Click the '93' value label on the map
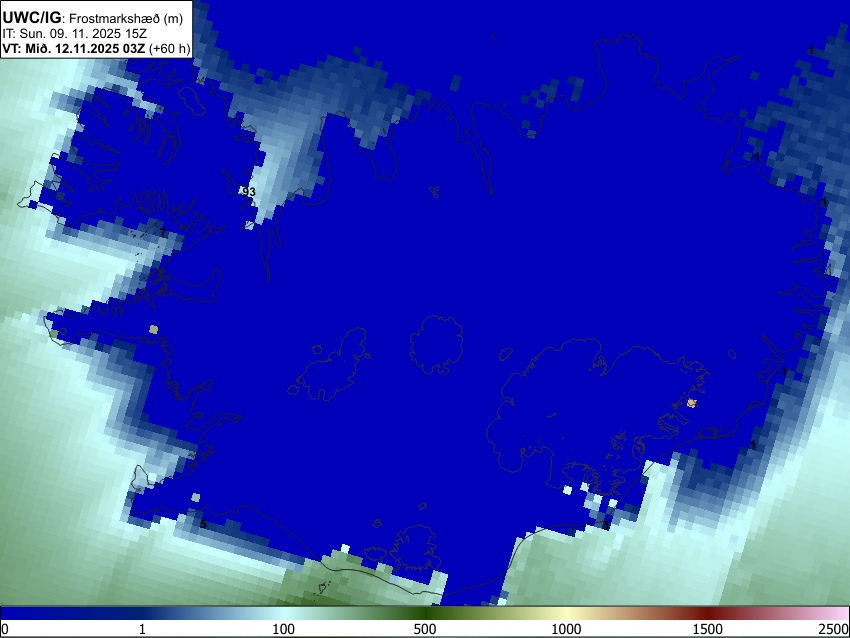The height and width of the screenshot is (638, 850). coord(249,192)
